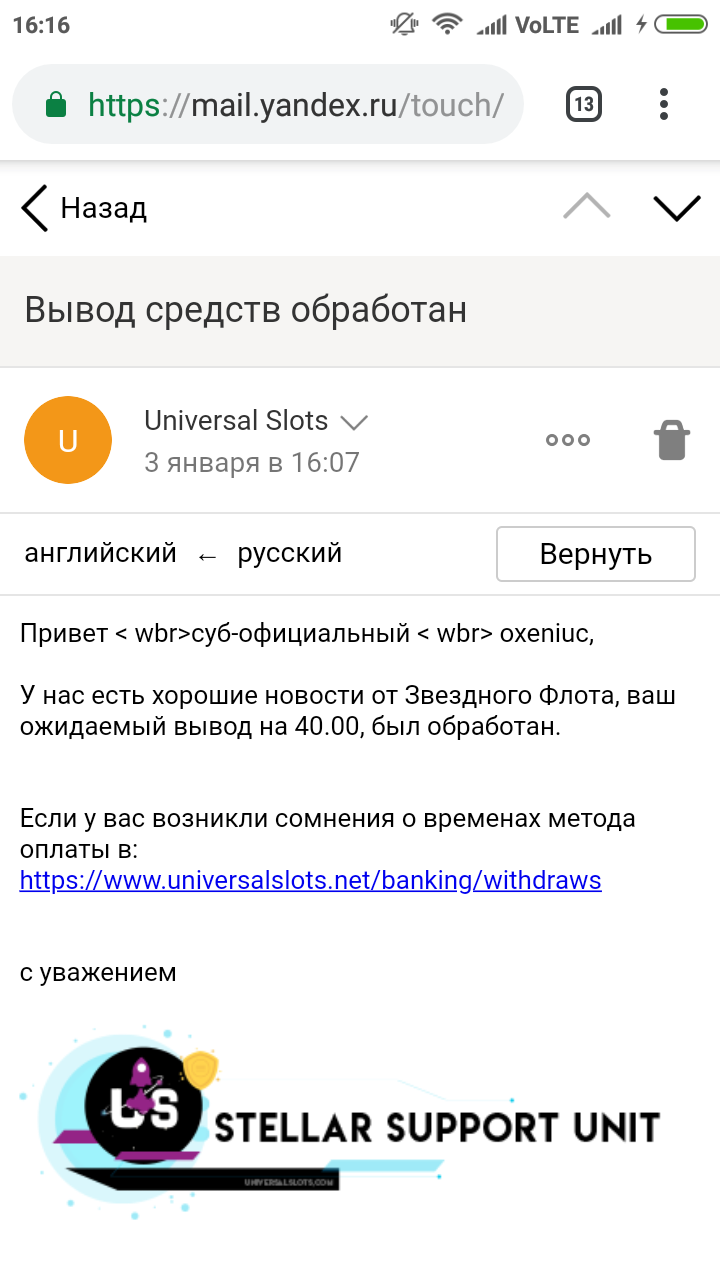This screenshot has height=1280, width=720.
Task: Tap the Wi-Fi icon in status bar
Action: coord(447,25)
